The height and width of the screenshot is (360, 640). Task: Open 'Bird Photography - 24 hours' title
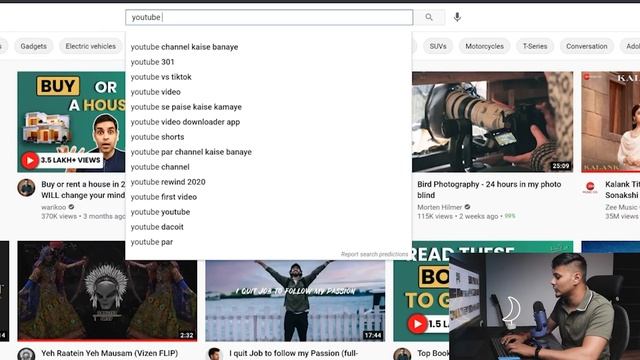tap(489, 189)
